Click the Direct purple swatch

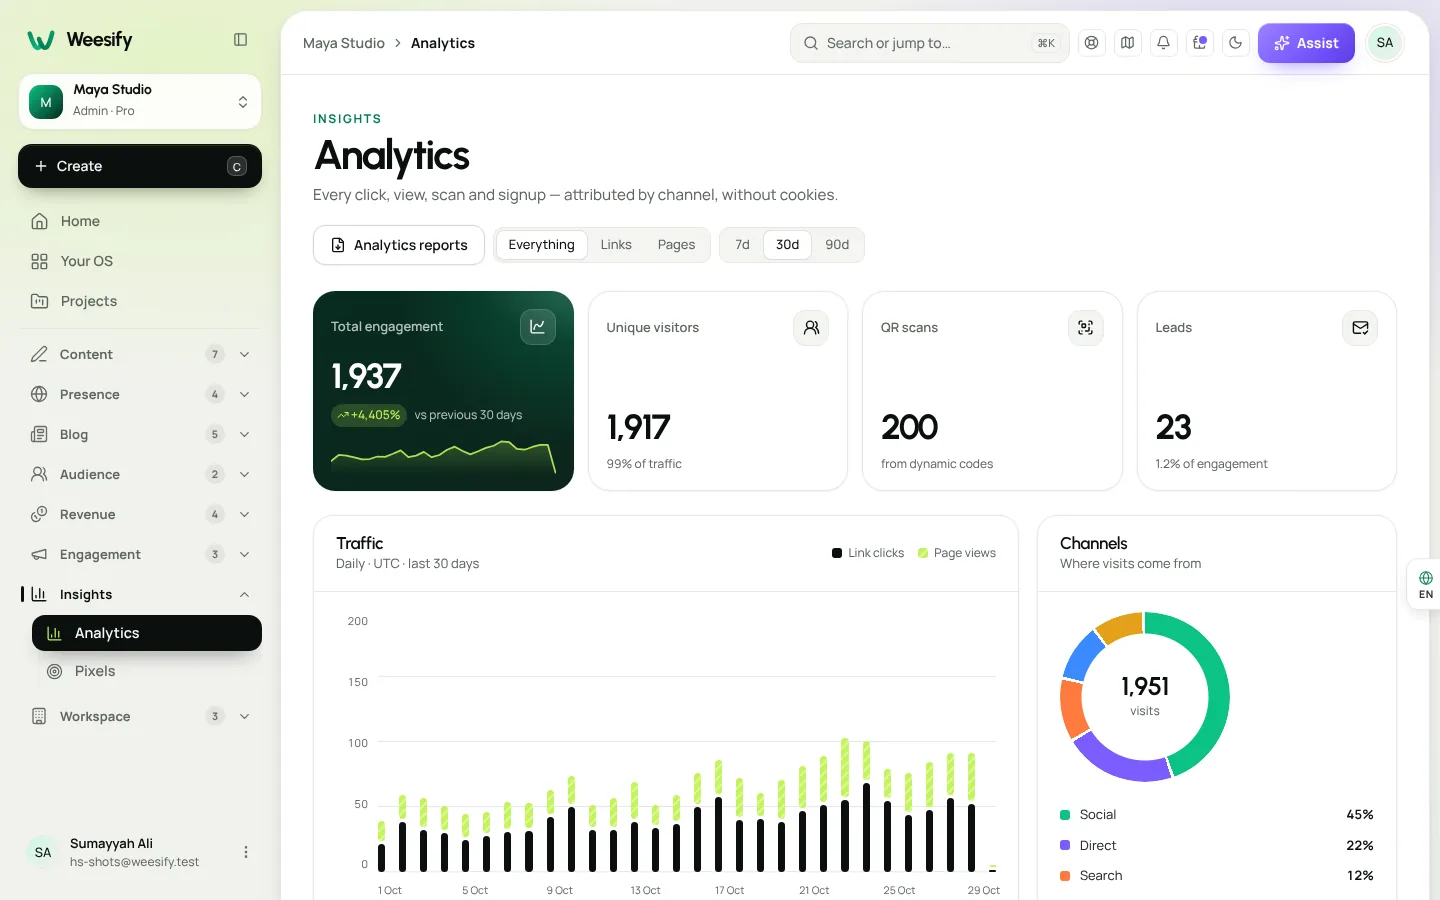1065,845
